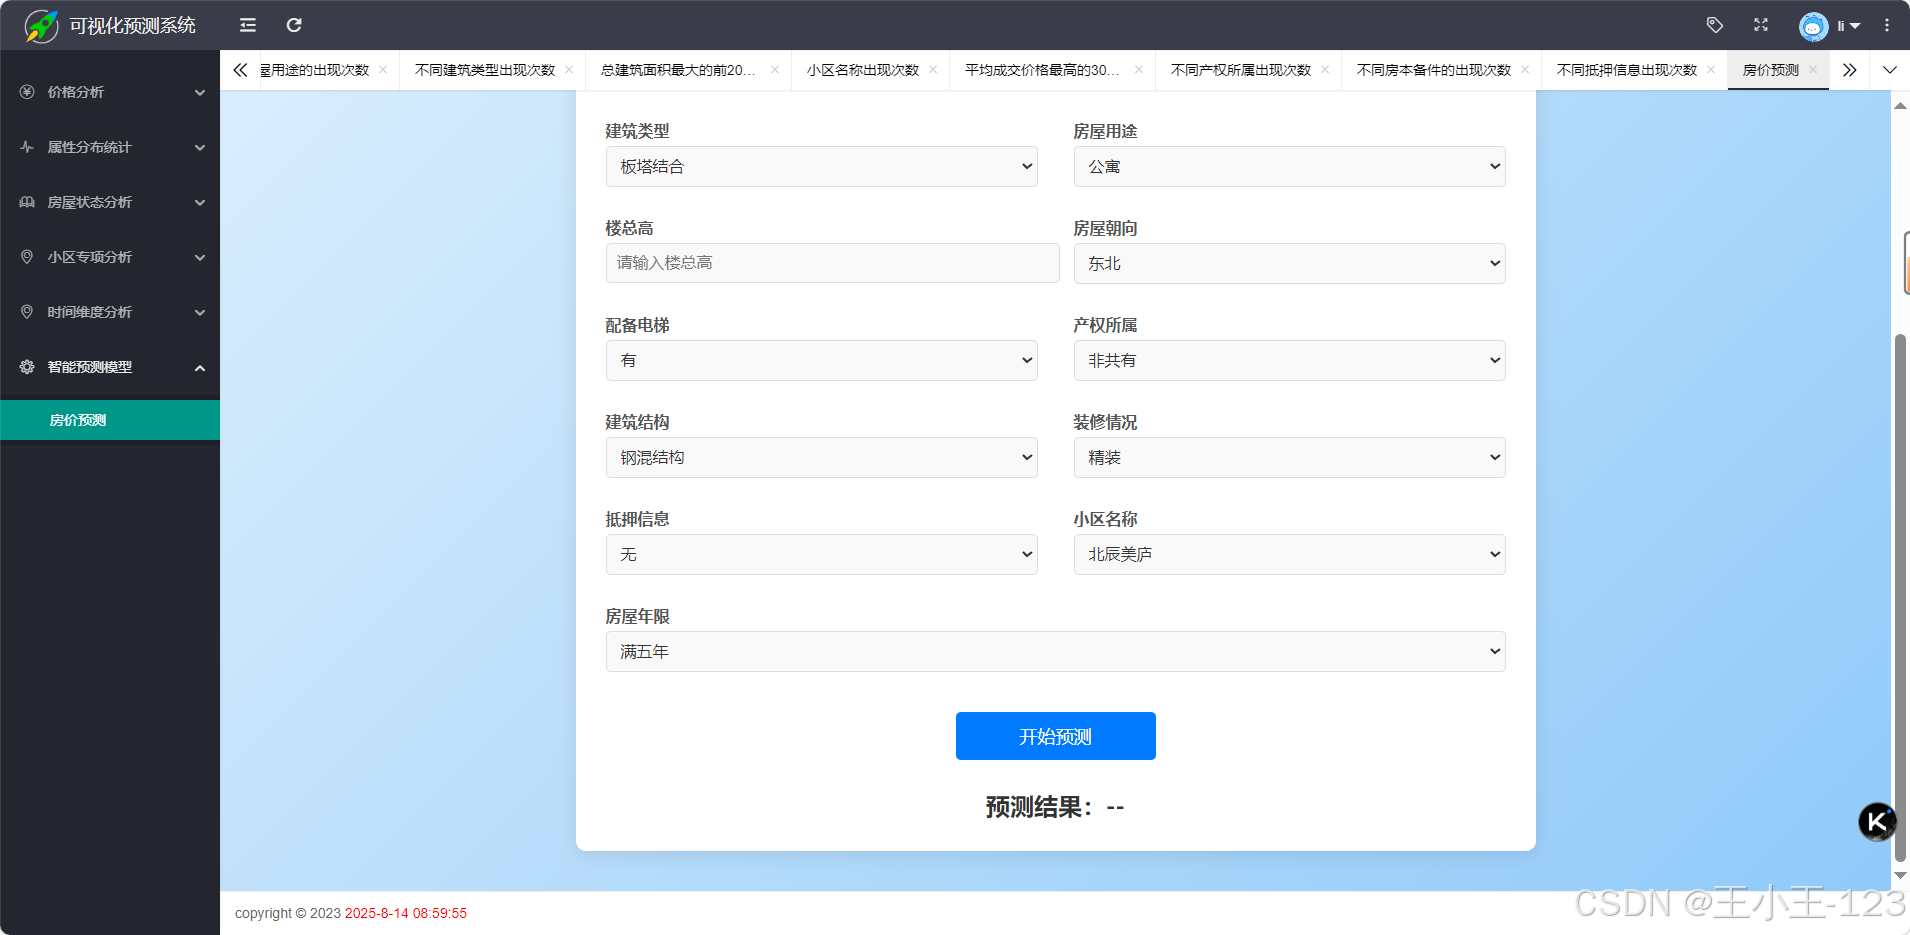The width and height of the screenshot is (1910, 935).
Task: Click the rocket logo next to 可视化预测系统
Action: coord(40,25)
